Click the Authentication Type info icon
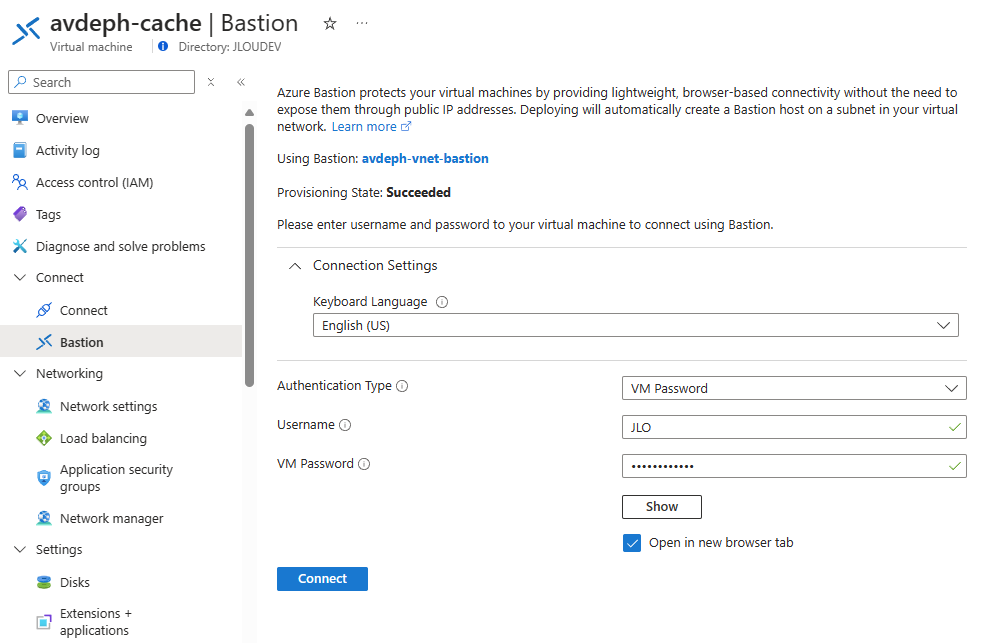This screenshot has height=643, width=984. (402, 386)
